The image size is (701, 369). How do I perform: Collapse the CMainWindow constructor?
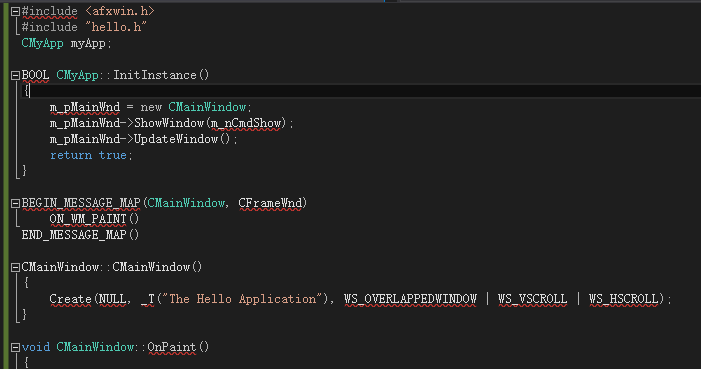(15, 267)
